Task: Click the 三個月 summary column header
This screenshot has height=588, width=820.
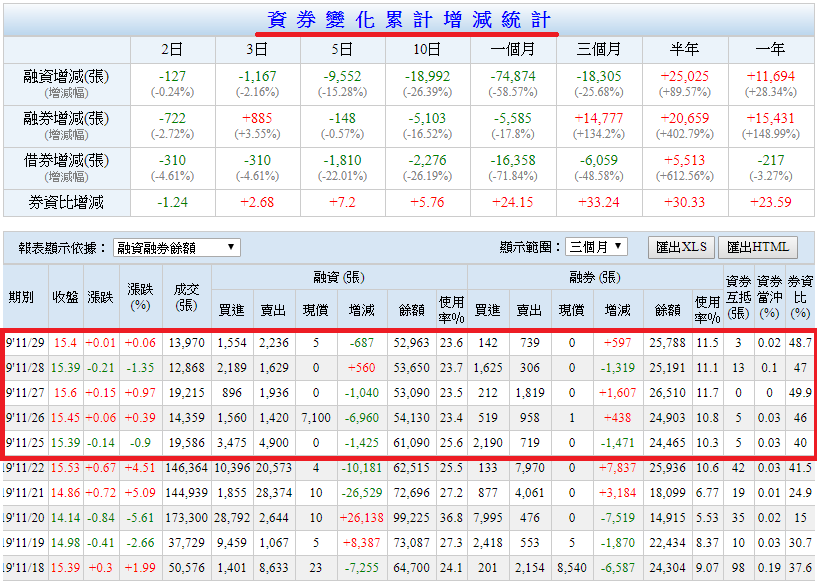Action: [599, 50]
